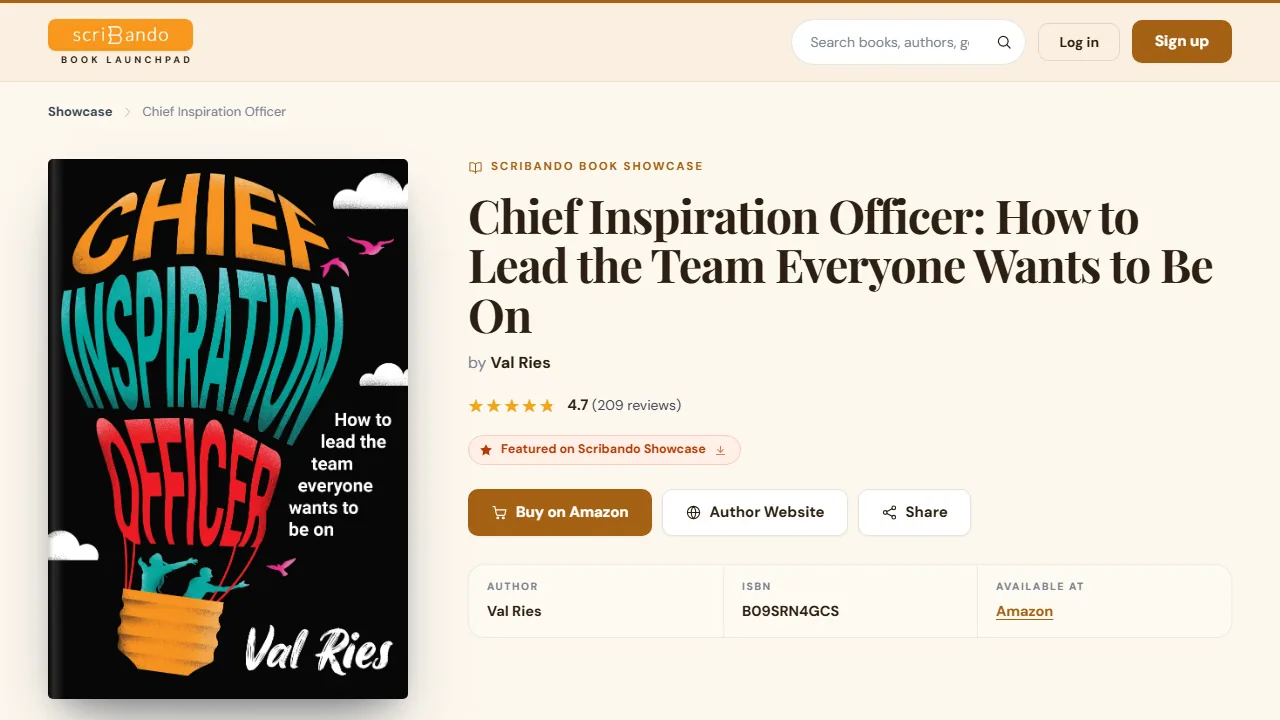This screenshot has width=1280, height=720.
Task: Click the book title heading
Action: pyautogui.click(x=840, y=266)
